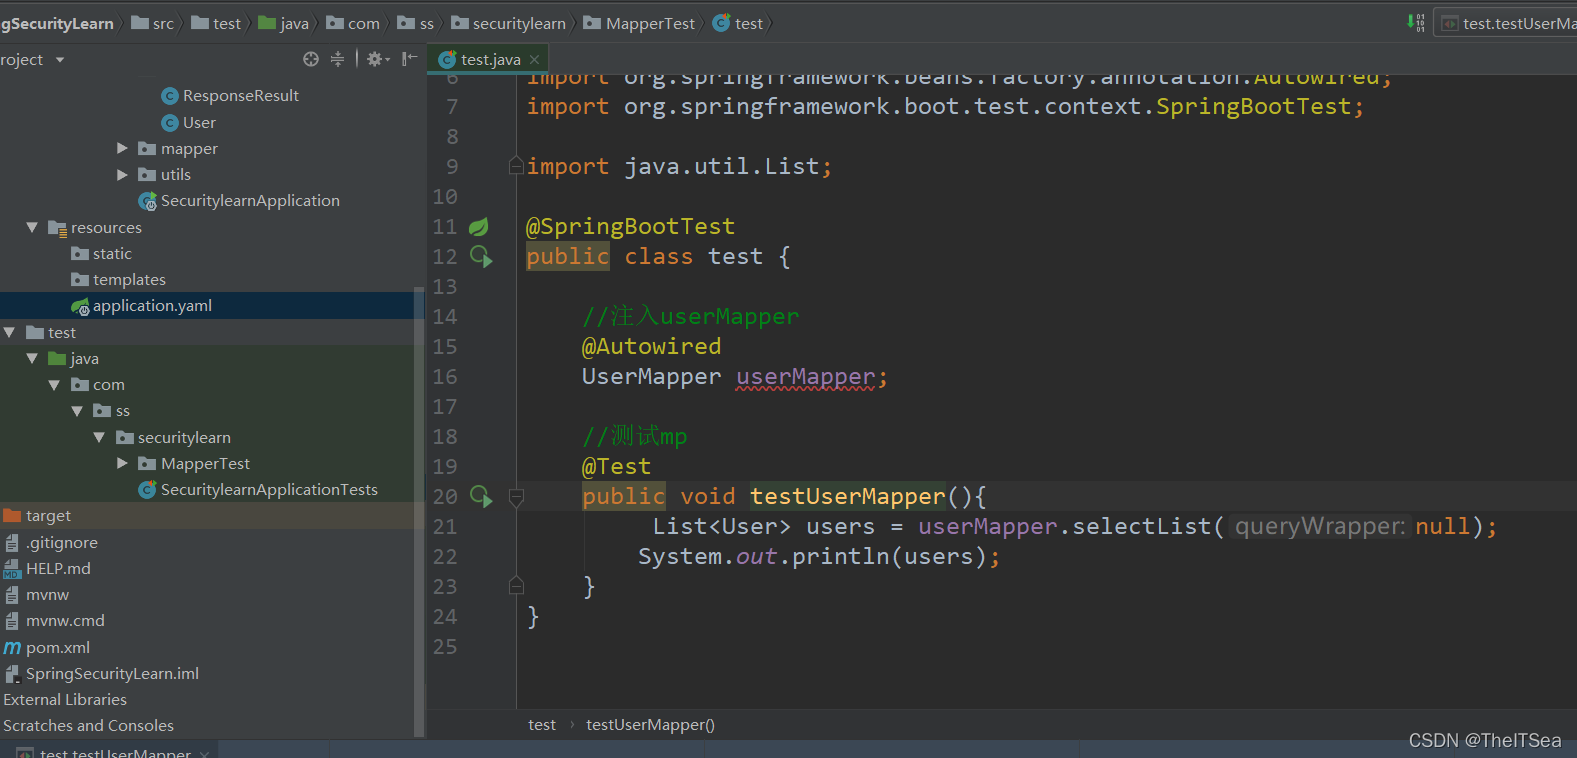Switch to the test.java editor tab
The height and width of the screenshot is (758, 1577).
[x=490, y=60]
